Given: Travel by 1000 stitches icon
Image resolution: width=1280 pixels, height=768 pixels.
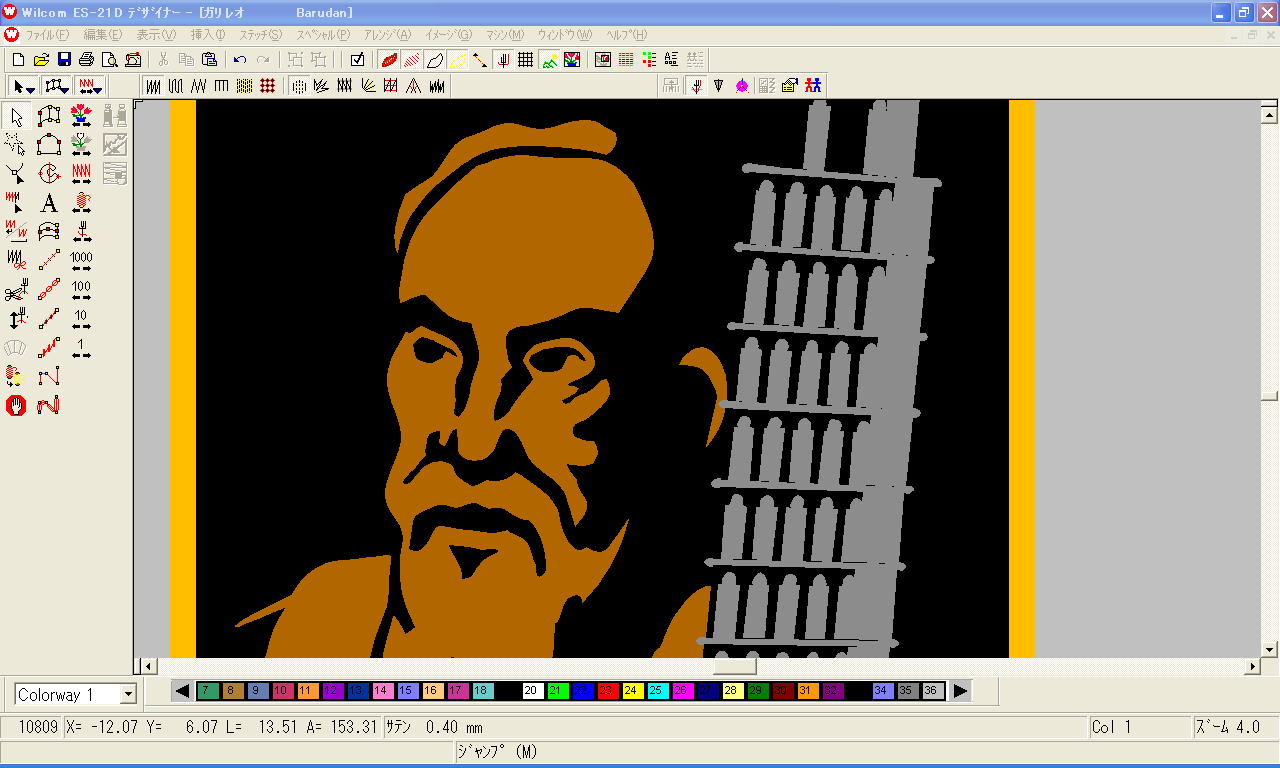Looking at the screenshot, I should [x=82, y=261].
